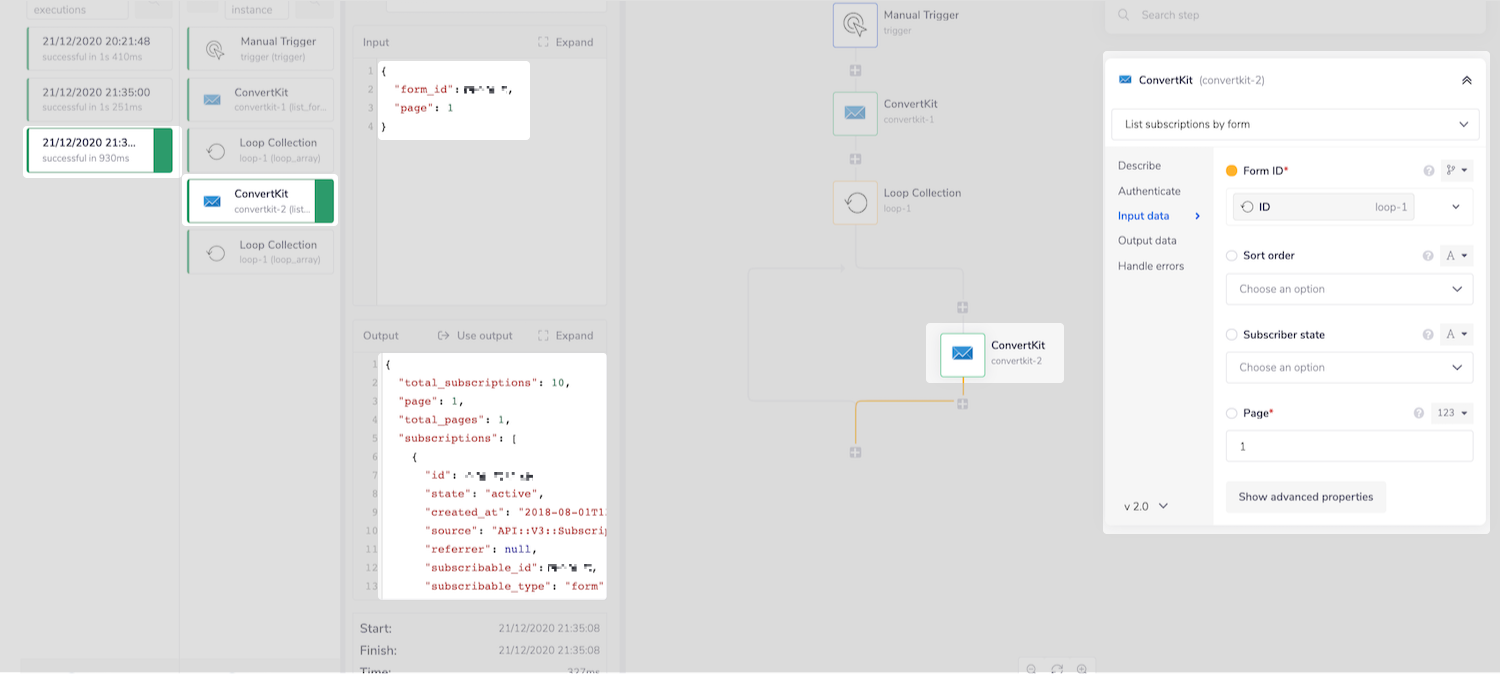Open the List subscriptions by form dropdown

(x=1295, y=124)
